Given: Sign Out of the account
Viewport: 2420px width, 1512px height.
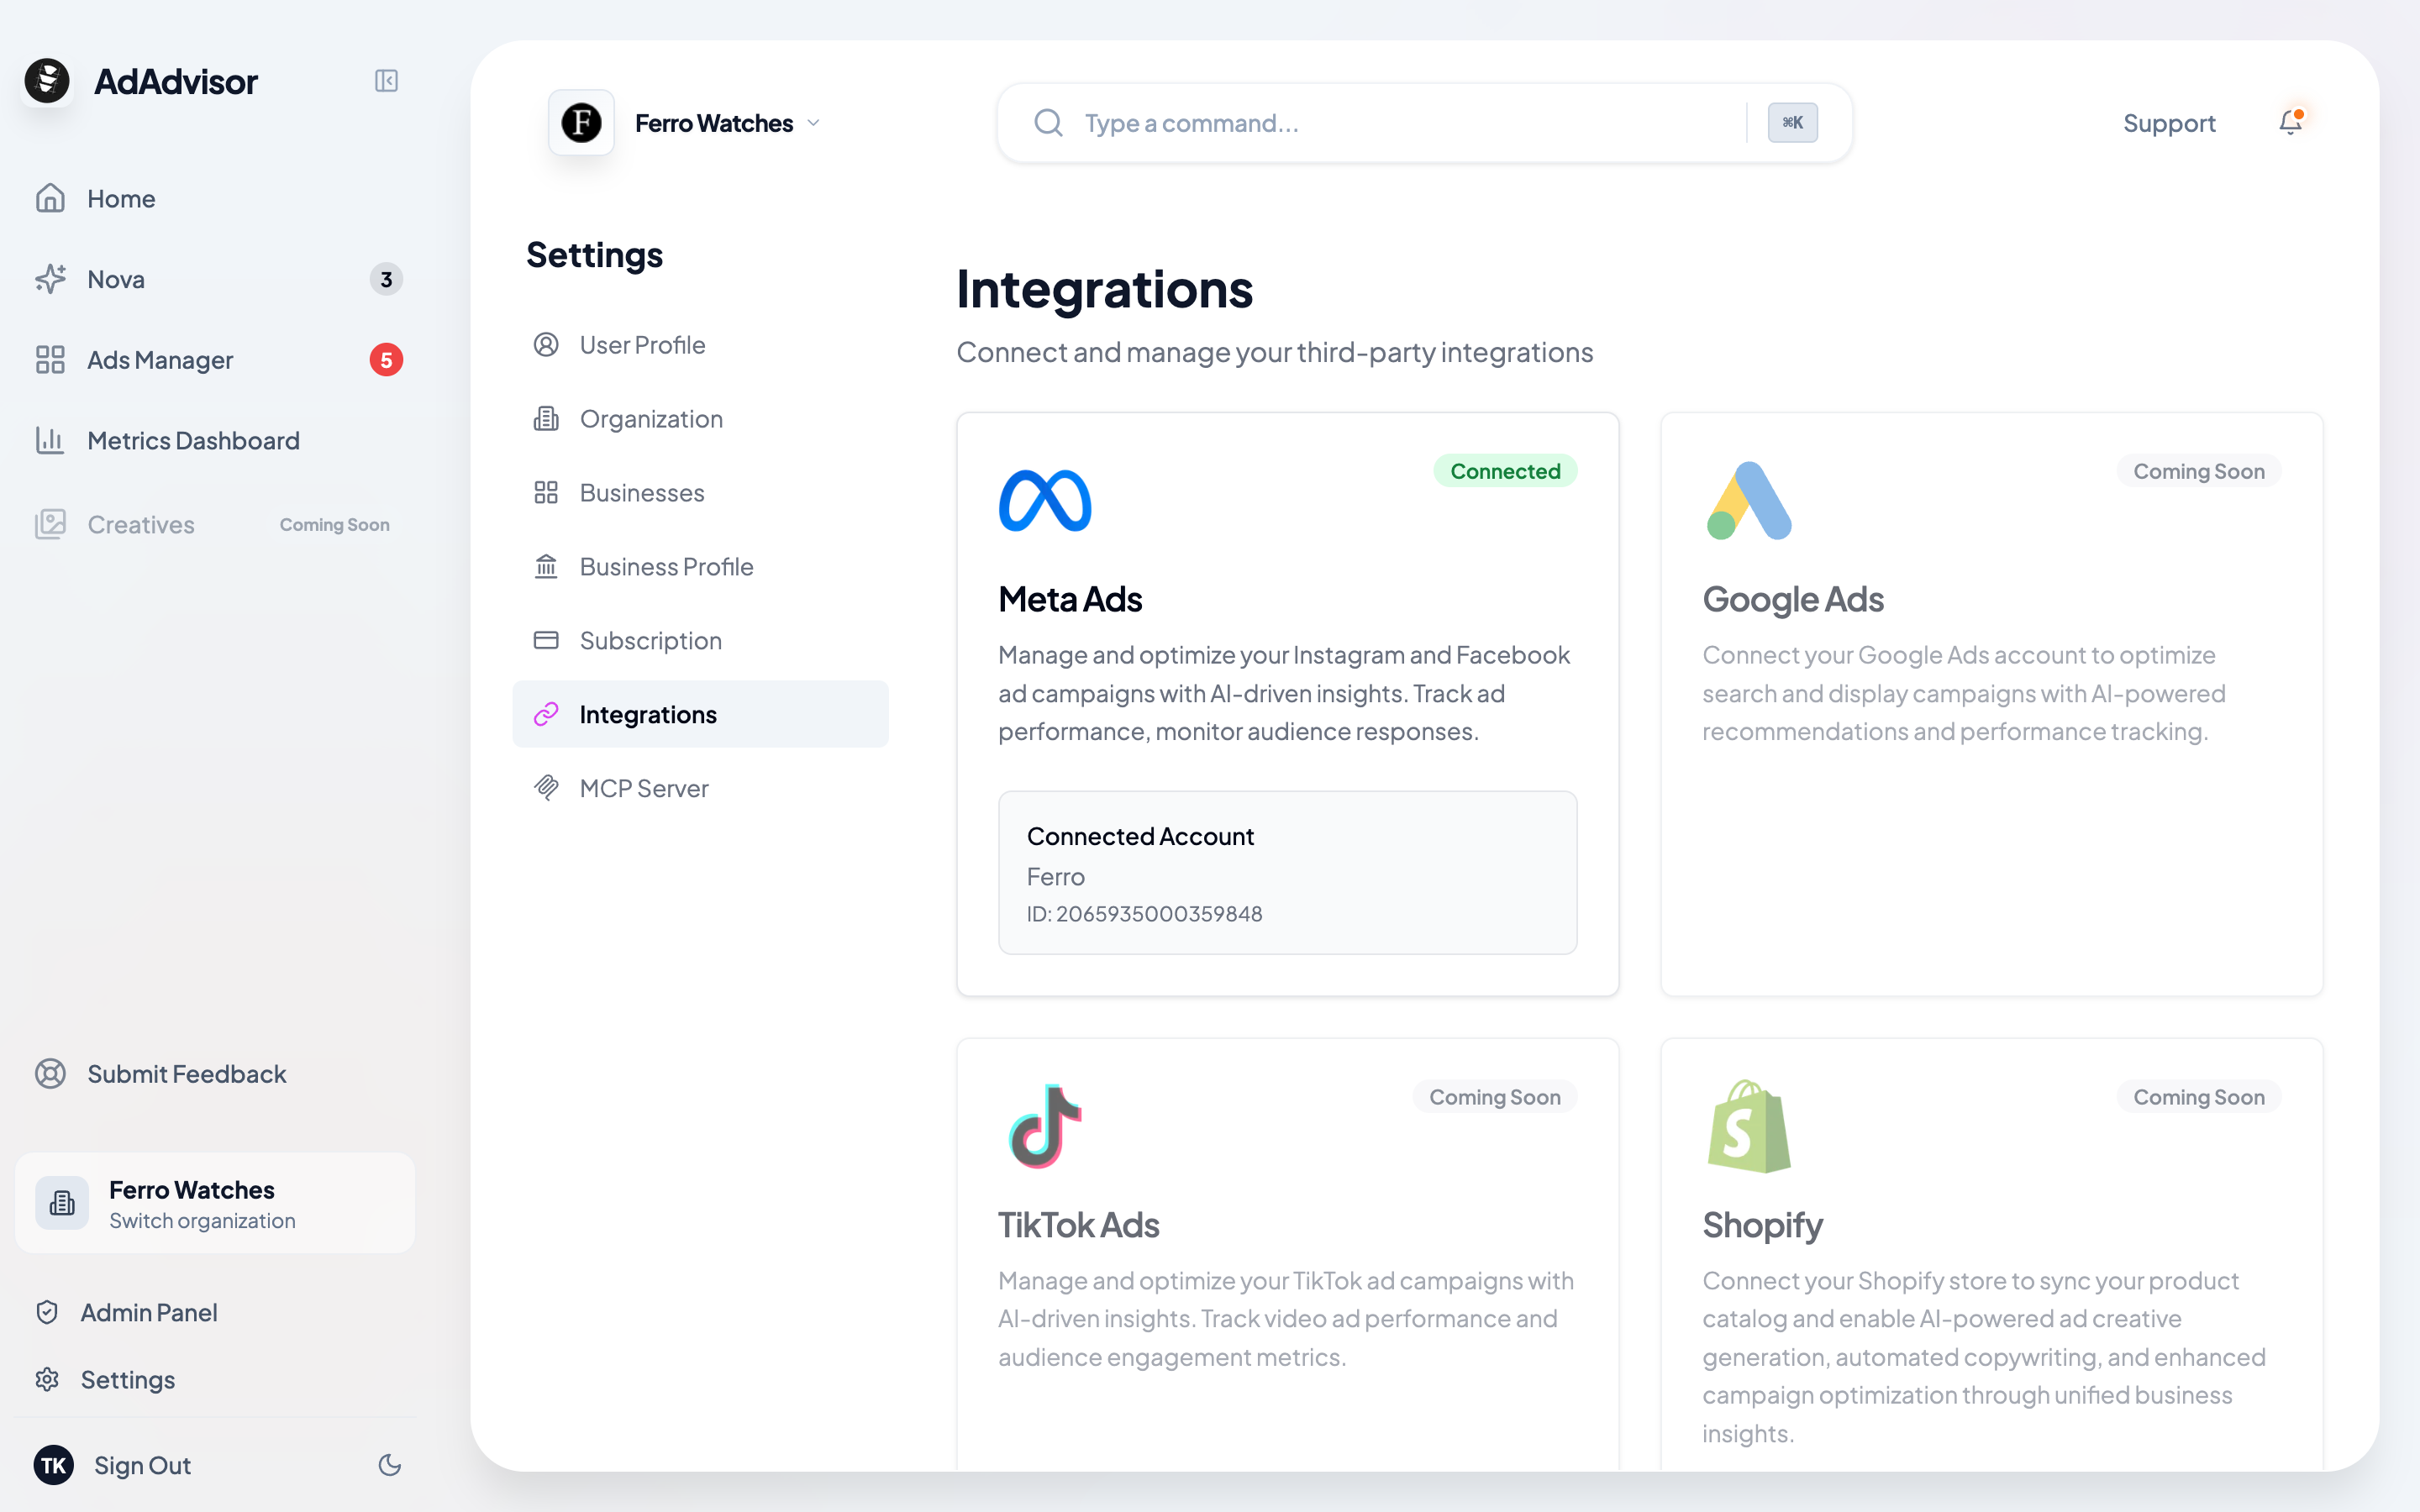Looking at the screenshot, I should pyautogui.click(x=141, y=1466).
